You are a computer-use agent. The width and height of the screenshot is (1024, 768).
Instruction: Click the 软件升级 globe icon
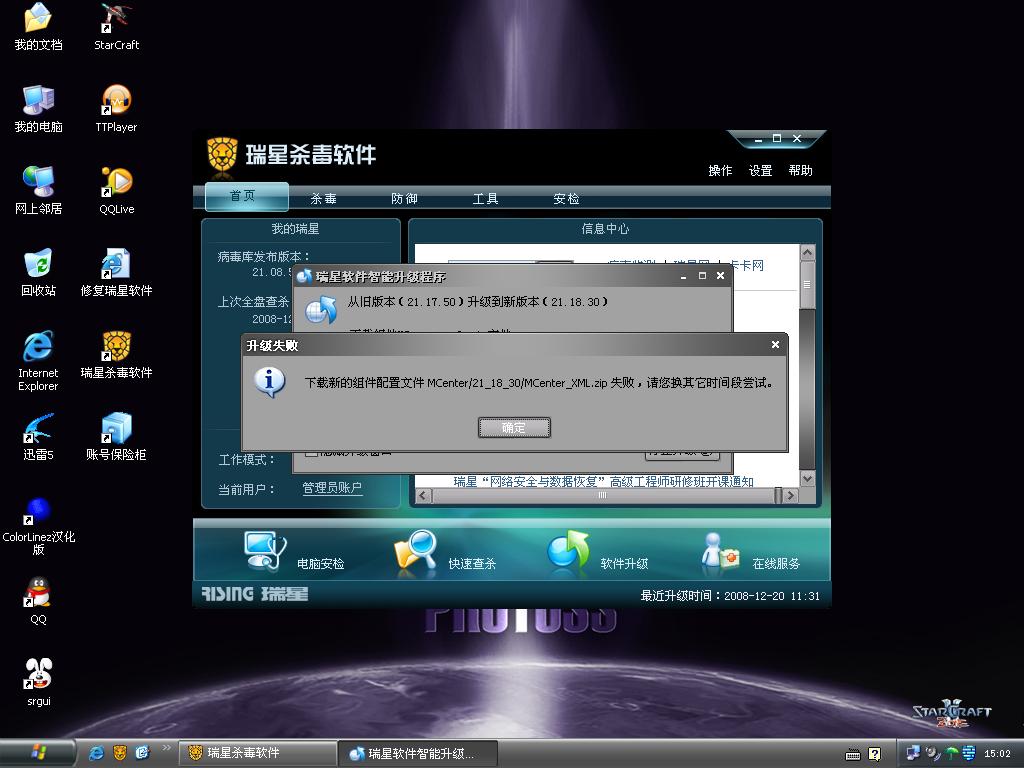[x=568, y=550]
